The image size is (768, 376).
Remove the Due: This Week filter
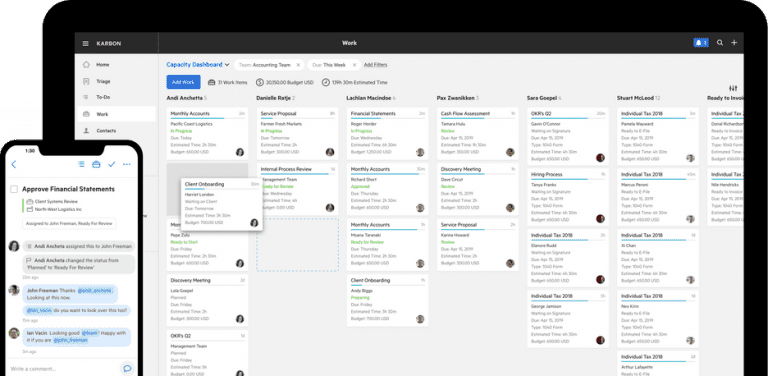(x=354, y=65)
